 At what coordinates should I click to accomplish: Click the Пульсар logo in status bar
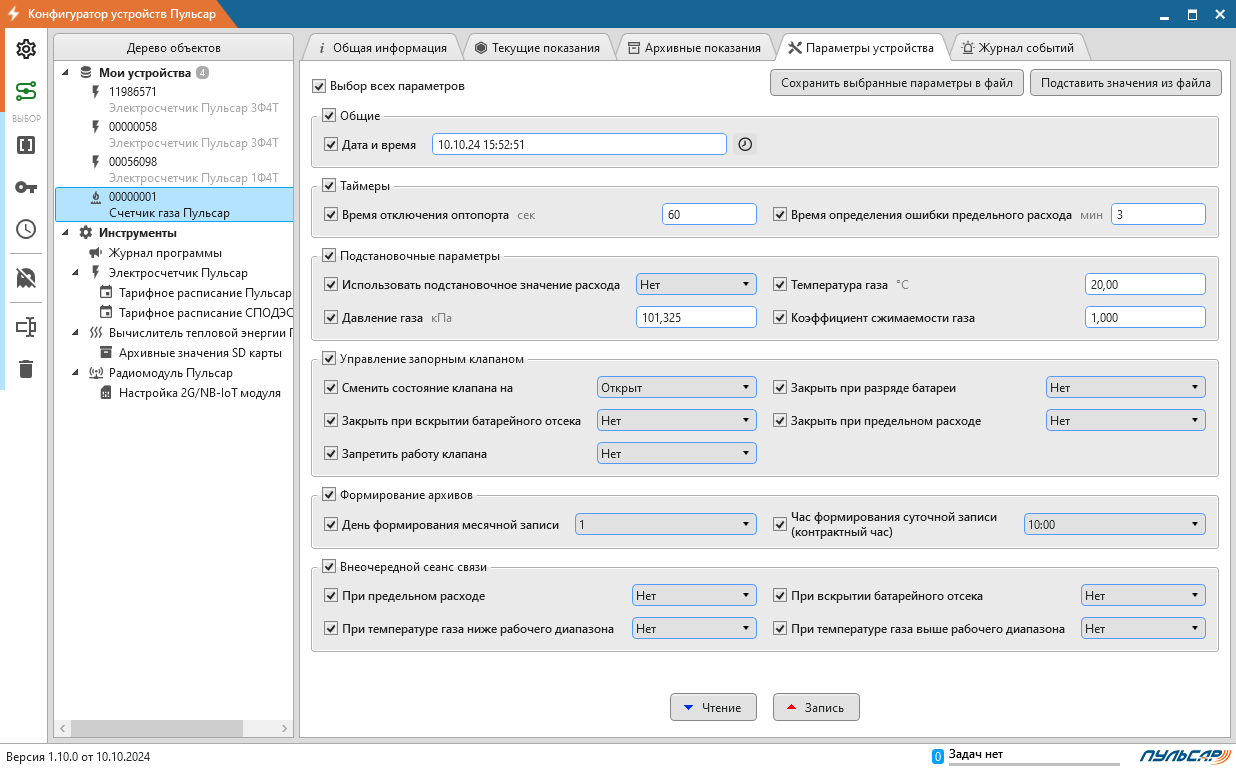click(x=1183, y=756)
